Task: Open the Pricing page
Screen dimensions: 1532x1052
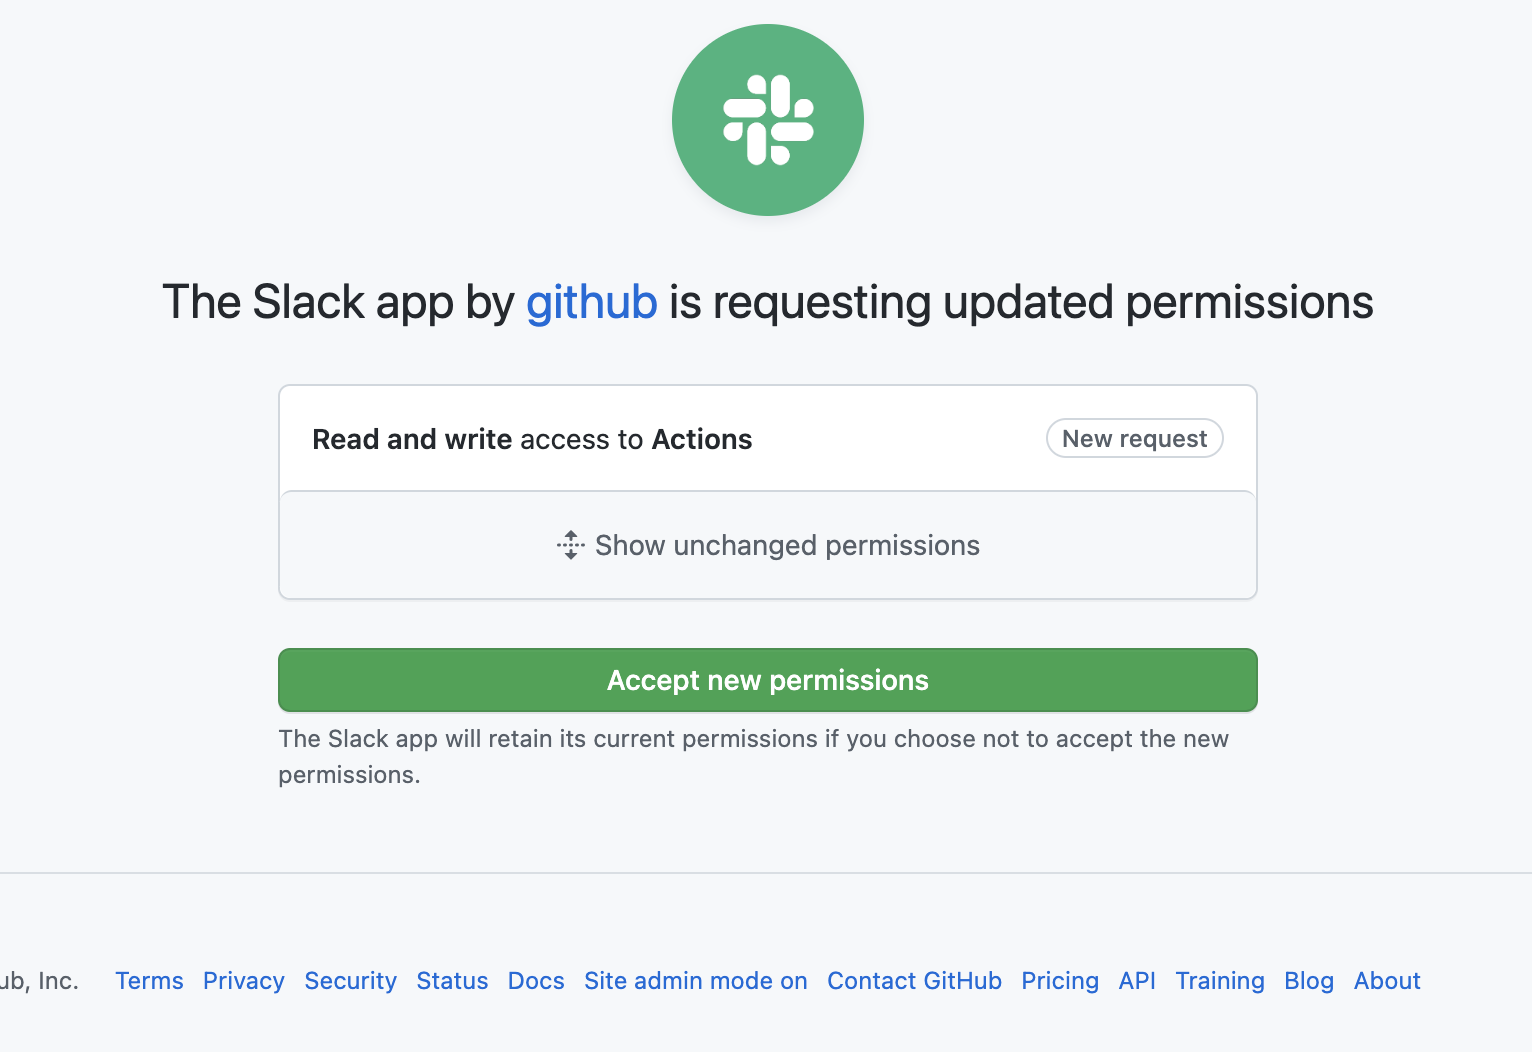Action: point(1059,981)
